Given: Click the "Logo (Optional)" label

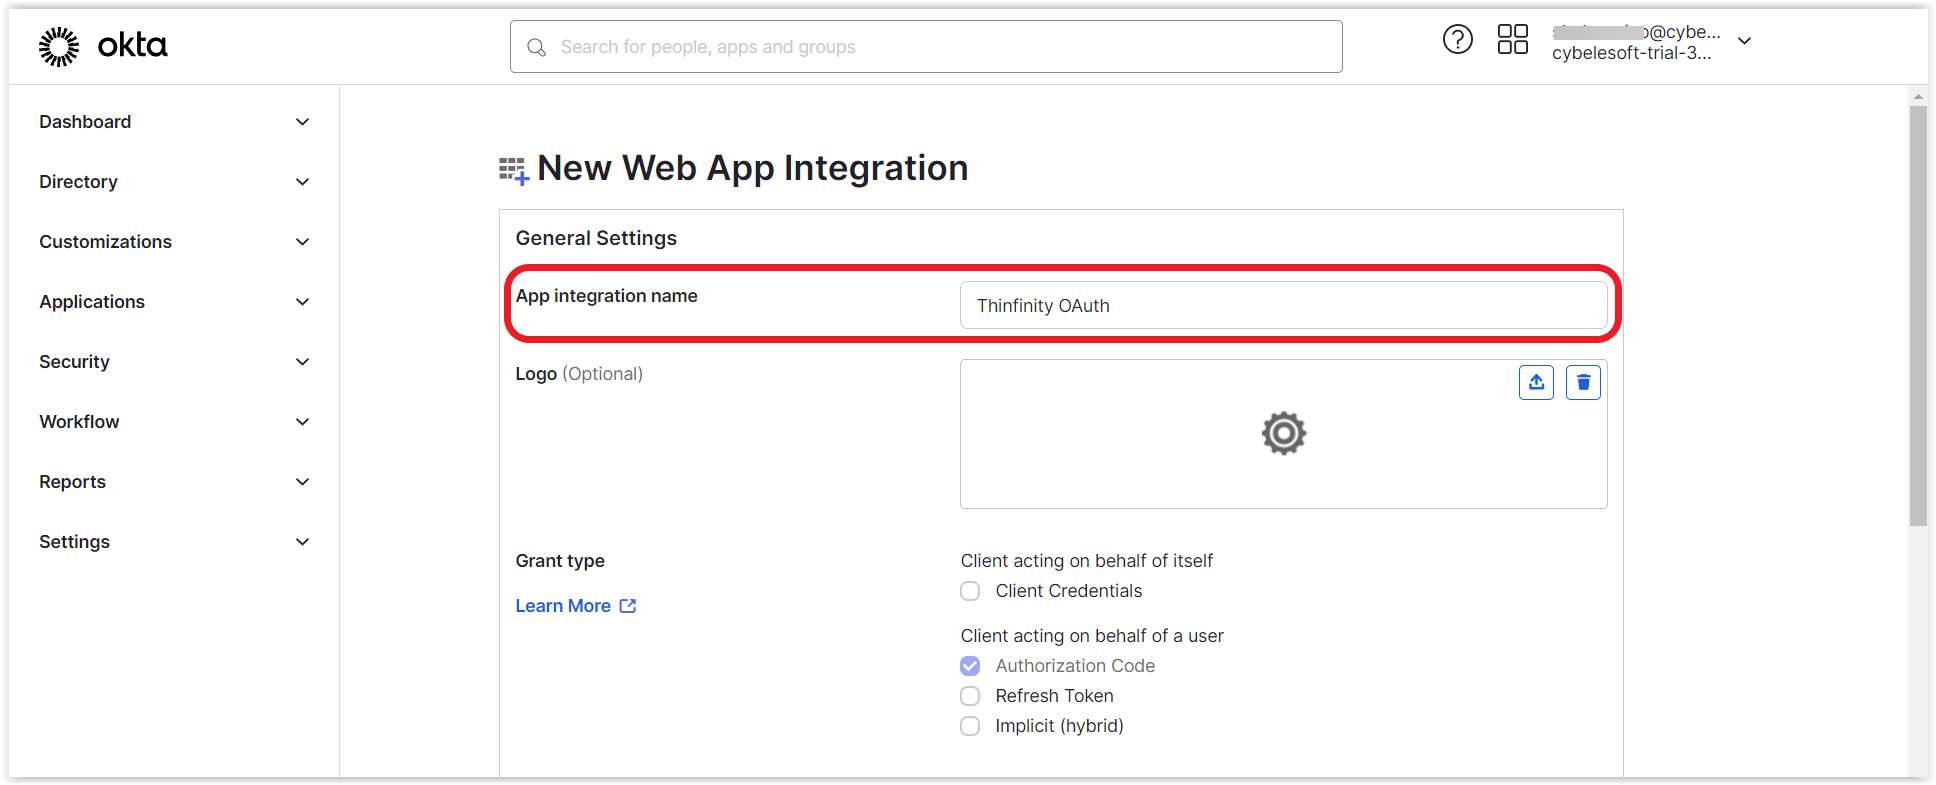Looking at the screenshot, I should click(579, 374).
